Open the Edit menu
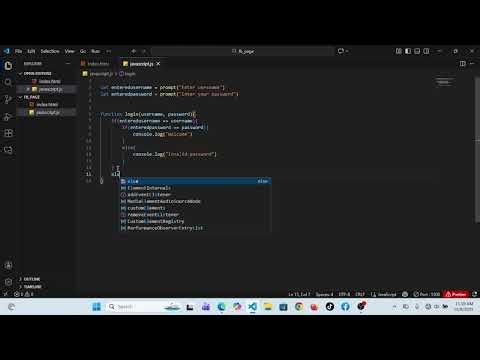The width and height of the screenshot is (480, 360). (x=31, y=51)
